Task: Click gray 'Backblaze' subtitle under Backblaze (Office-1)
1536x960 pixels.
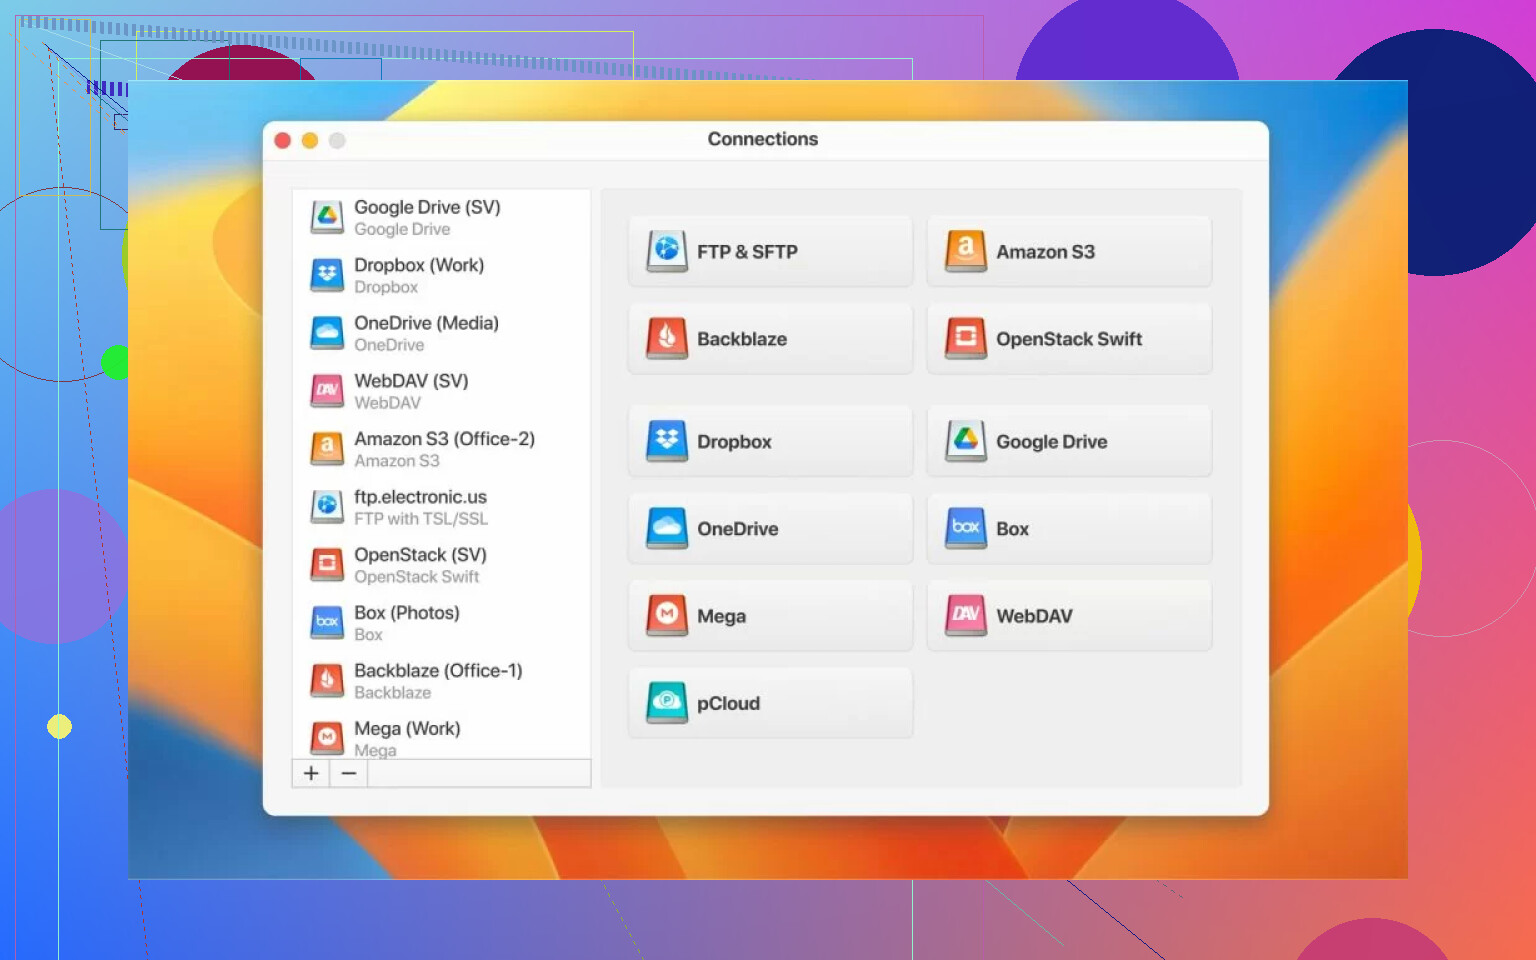Action: pos(392,693)
